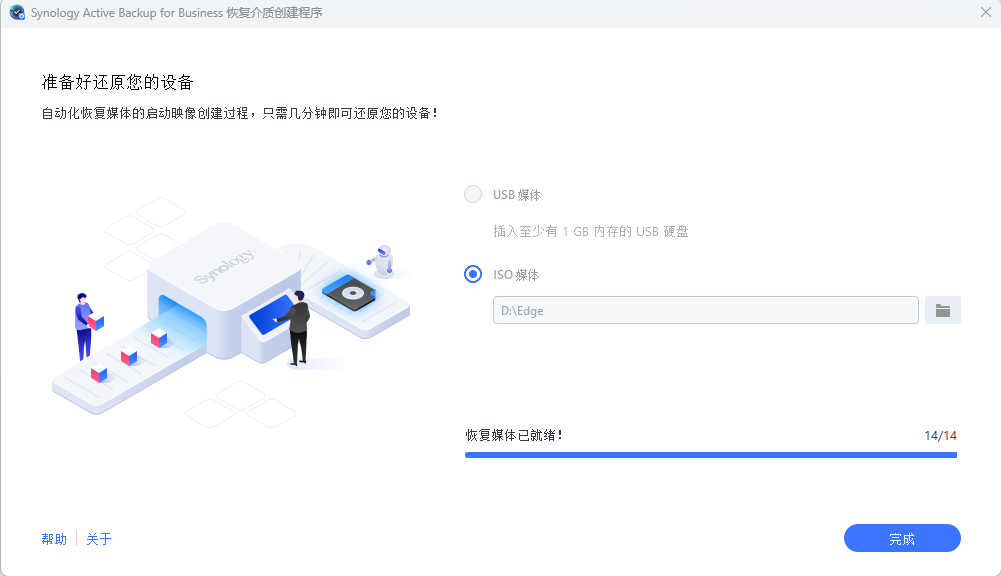1001x576 pixels.
Task: Click the ISO 媒体 option label
Action: tap(516, 275)
